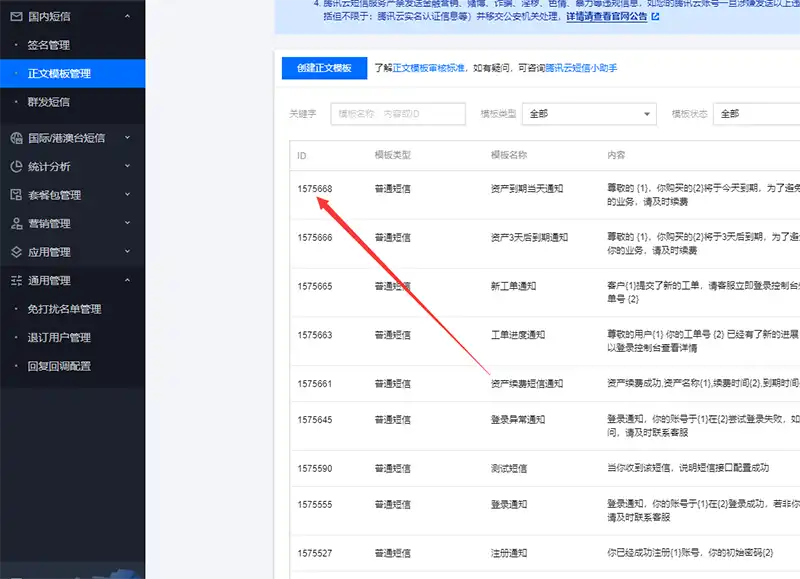Expand the 统计分析 chevron arrow

(127, 166)
